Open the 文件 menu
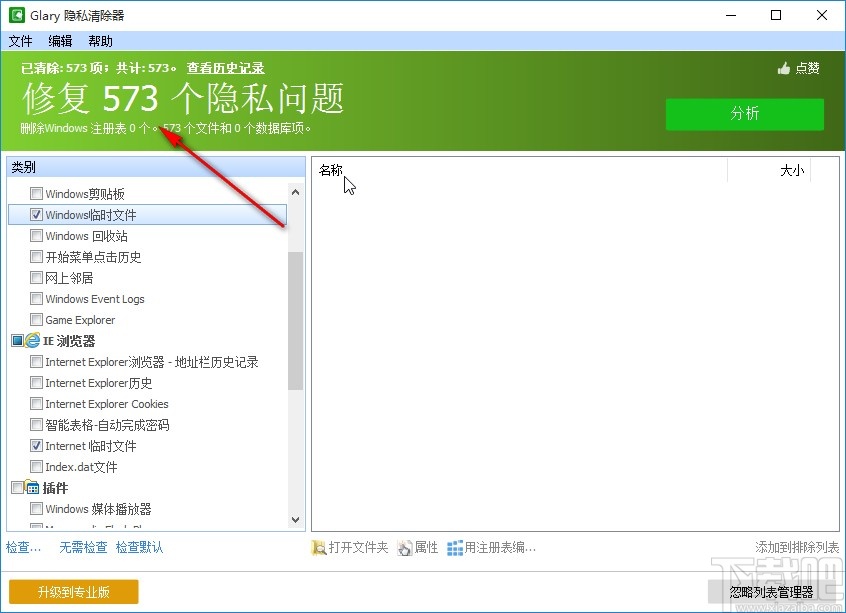This screenshot has width=846, height=613. (x=21, y=41)
